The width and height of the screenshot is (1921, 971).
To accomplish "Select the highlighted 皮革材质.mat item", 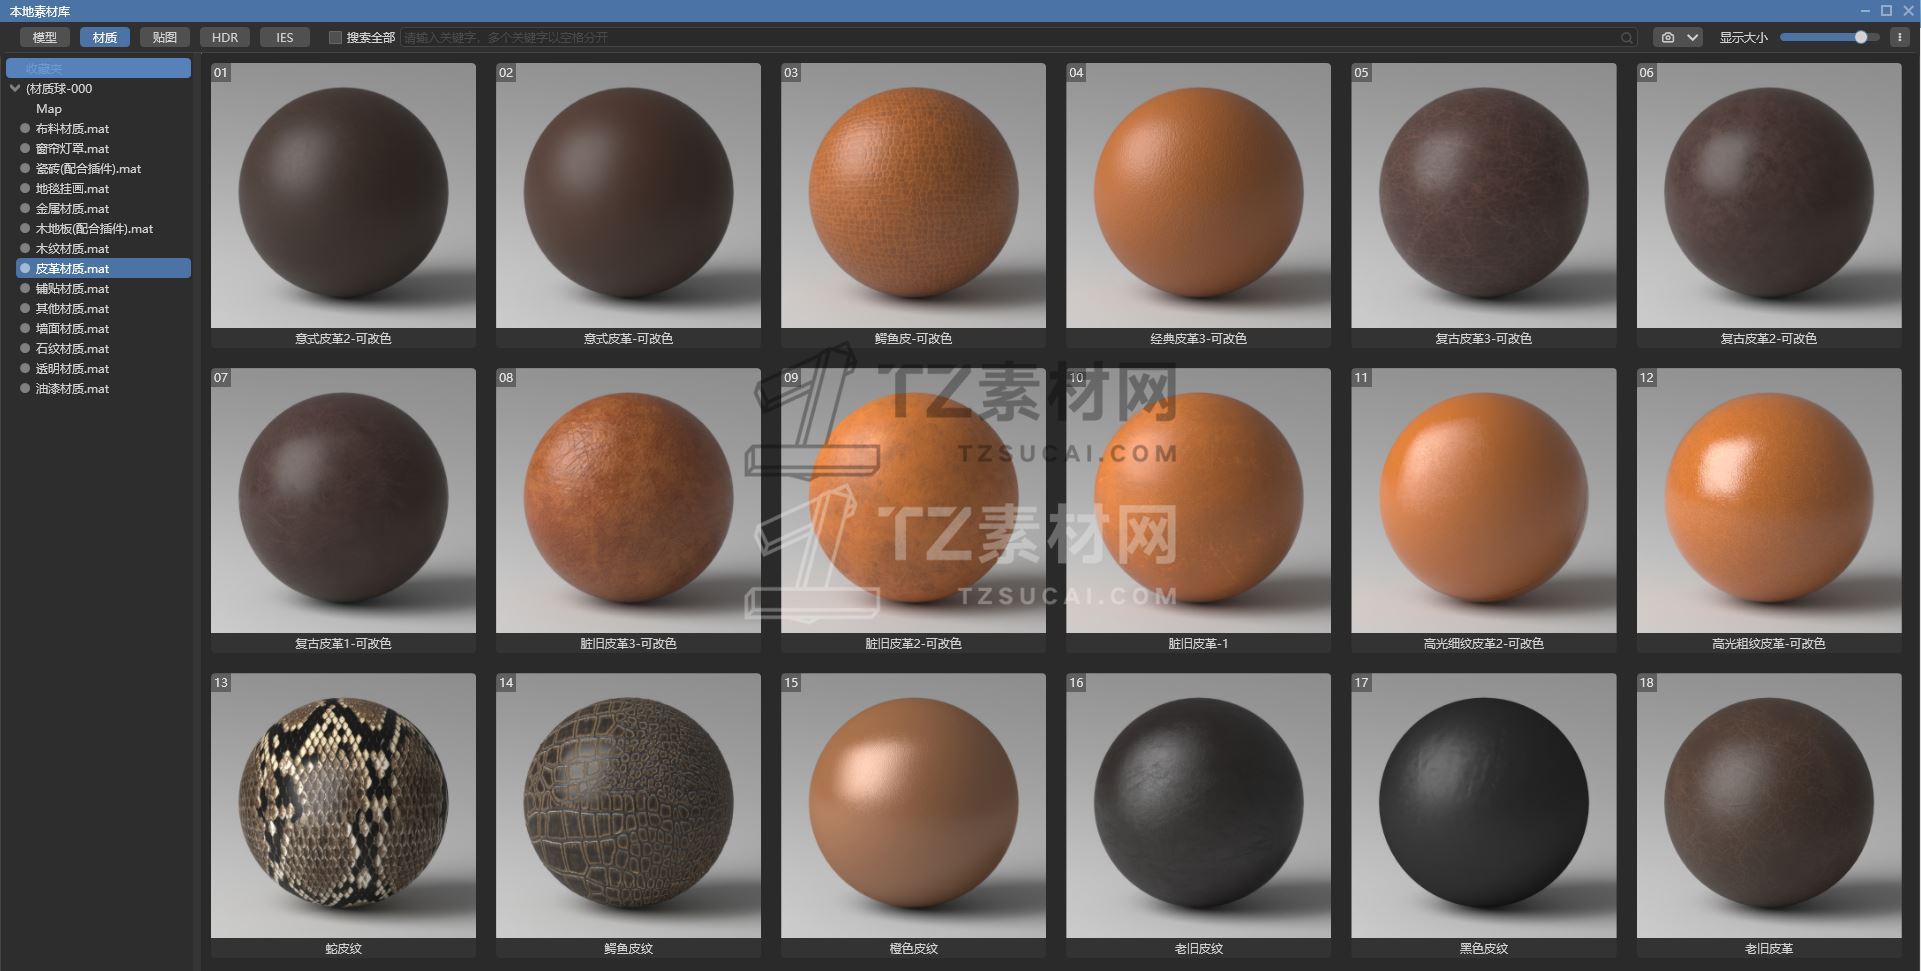I will click(103, 268).
